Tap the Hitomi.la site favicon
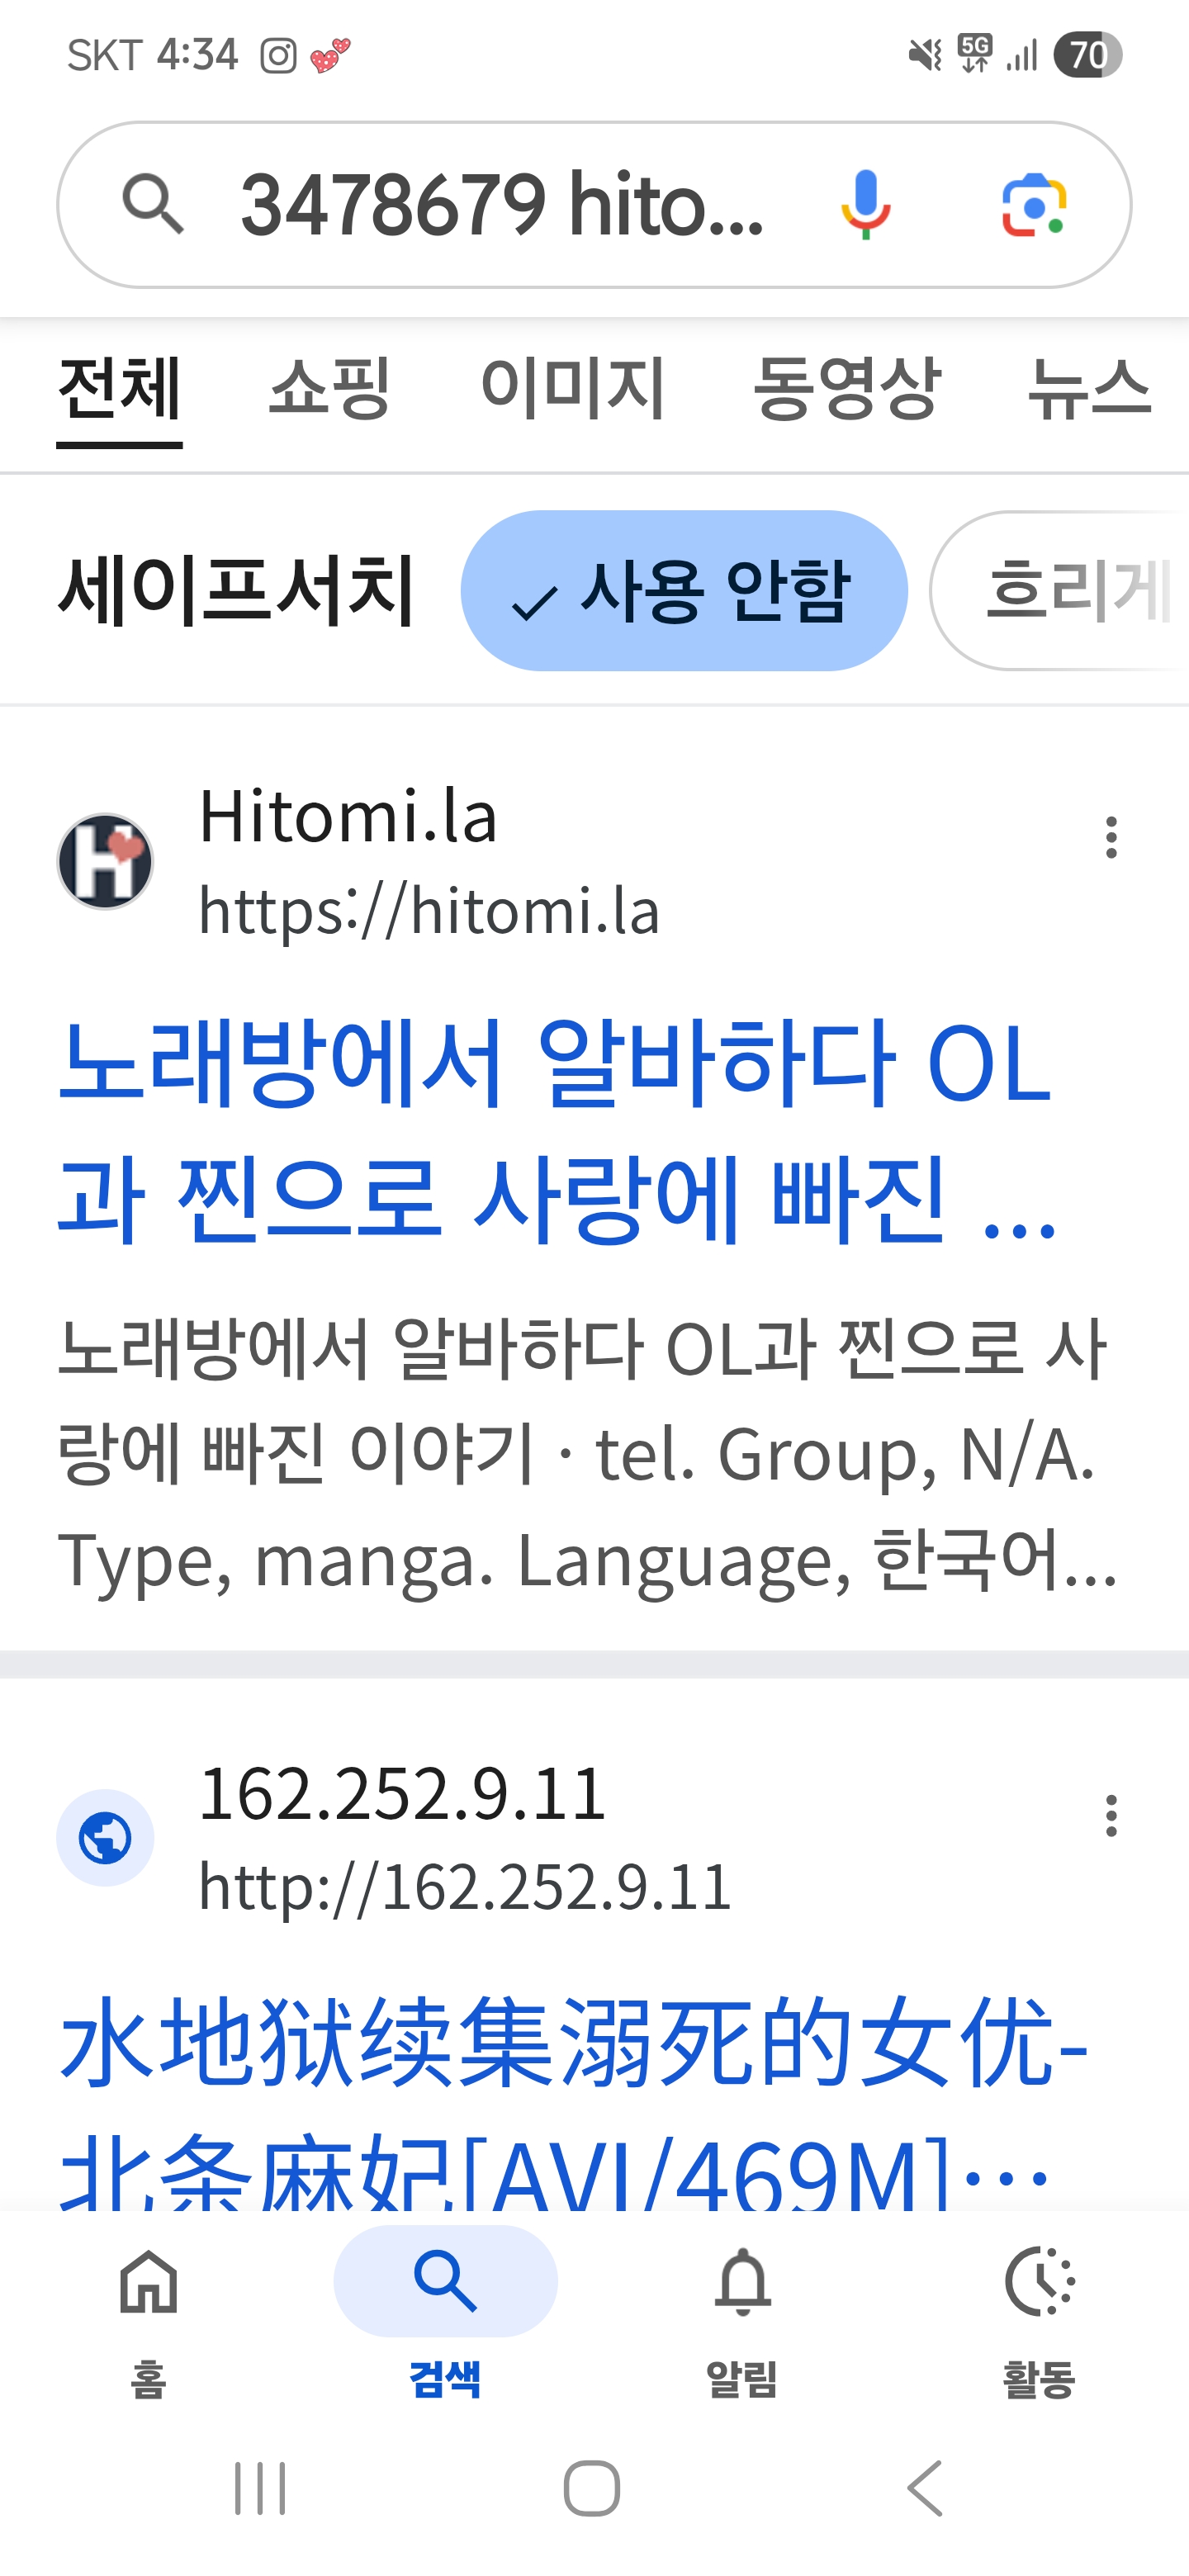Viewport: 1189px width, 2576px height. (105, 861)
